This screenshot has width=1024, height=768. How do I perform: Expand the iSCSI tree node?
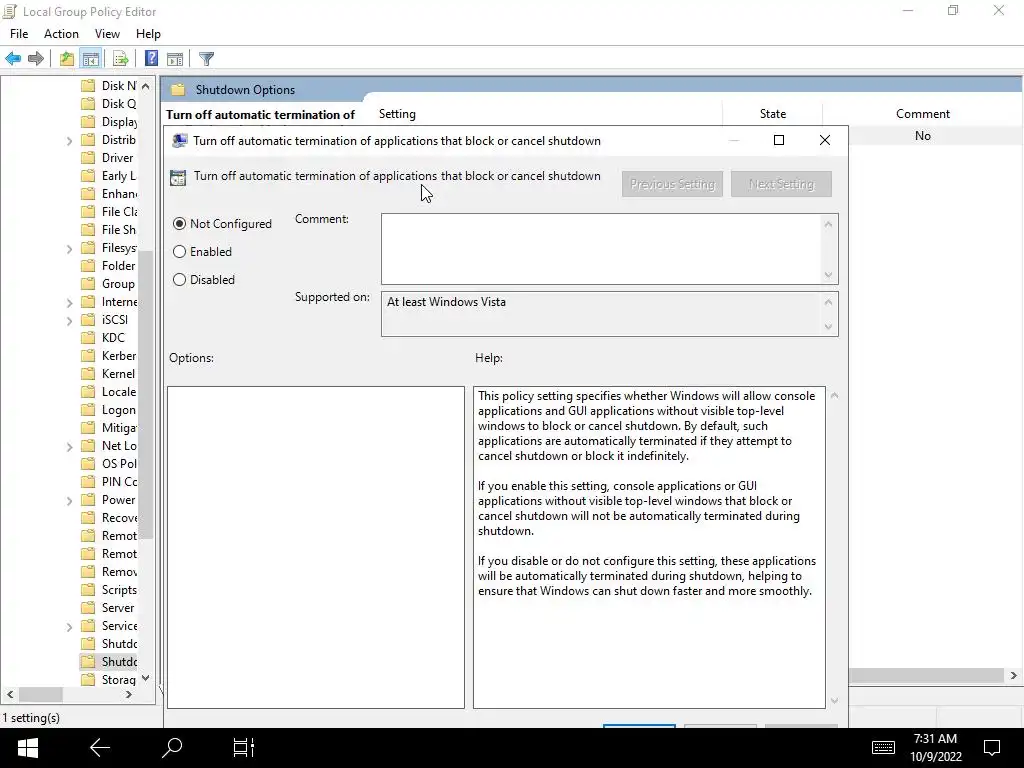pyautogui.click(x=69, y=320)
